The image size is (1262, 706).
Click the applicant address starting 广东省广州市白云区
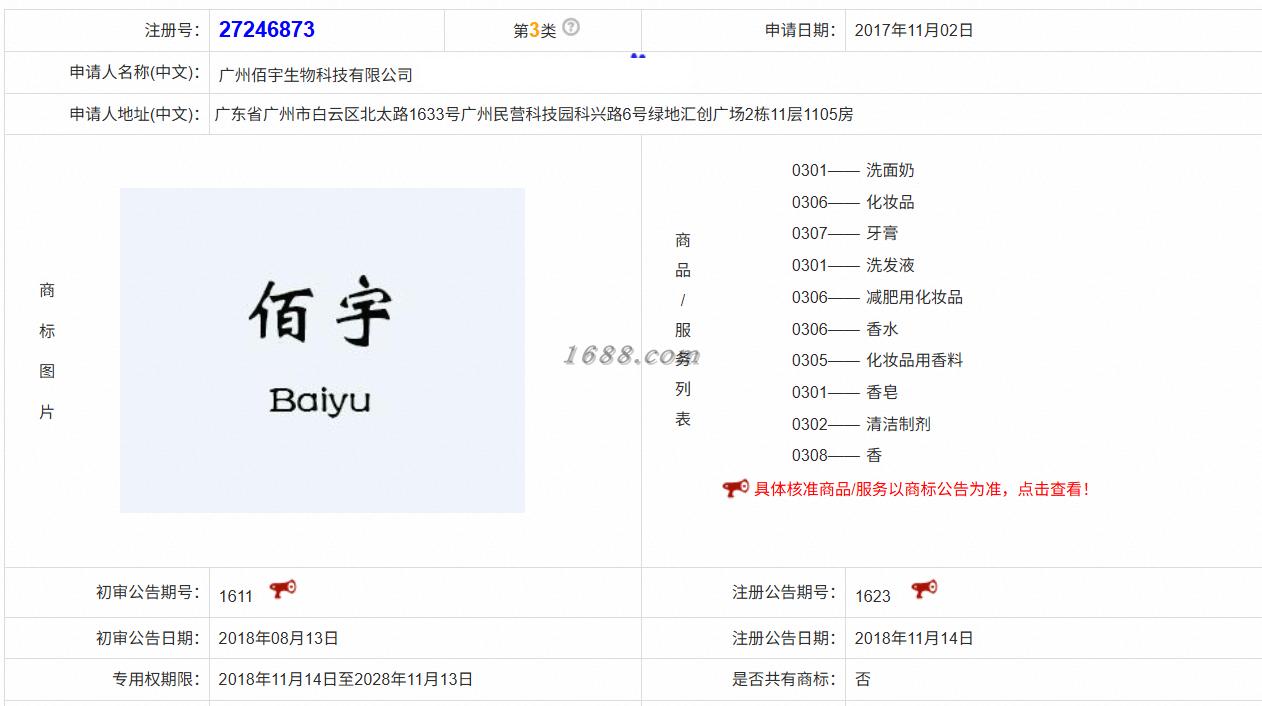534,114
